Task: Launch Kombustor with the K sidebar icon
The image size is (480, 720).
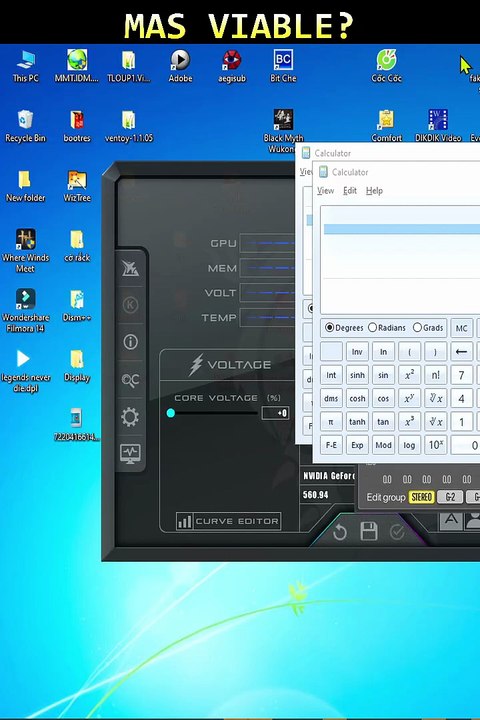Action: 130,304
